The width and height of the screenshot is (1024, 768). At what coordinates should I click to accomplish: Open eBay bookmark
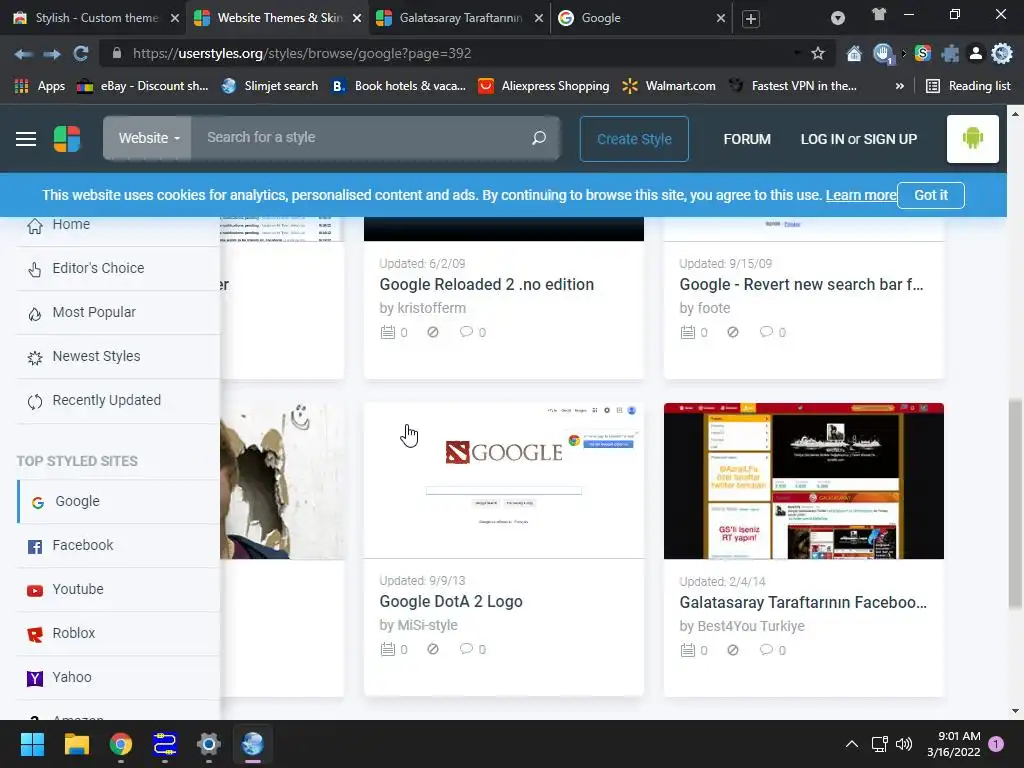[143, 86]
